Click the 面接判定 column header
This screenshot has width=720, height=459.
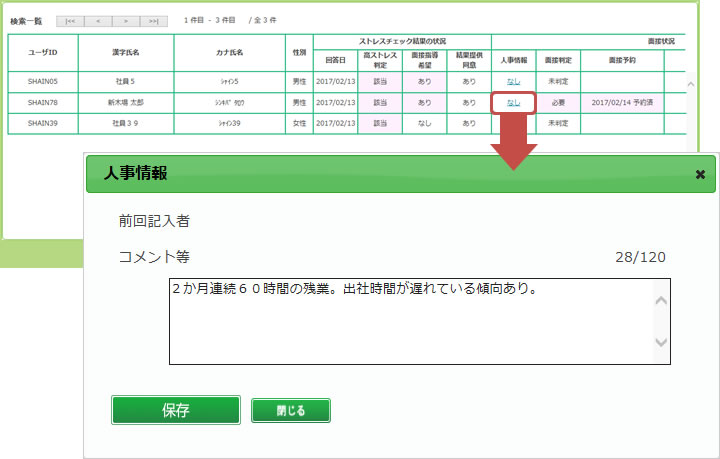(x=558, y=60)
